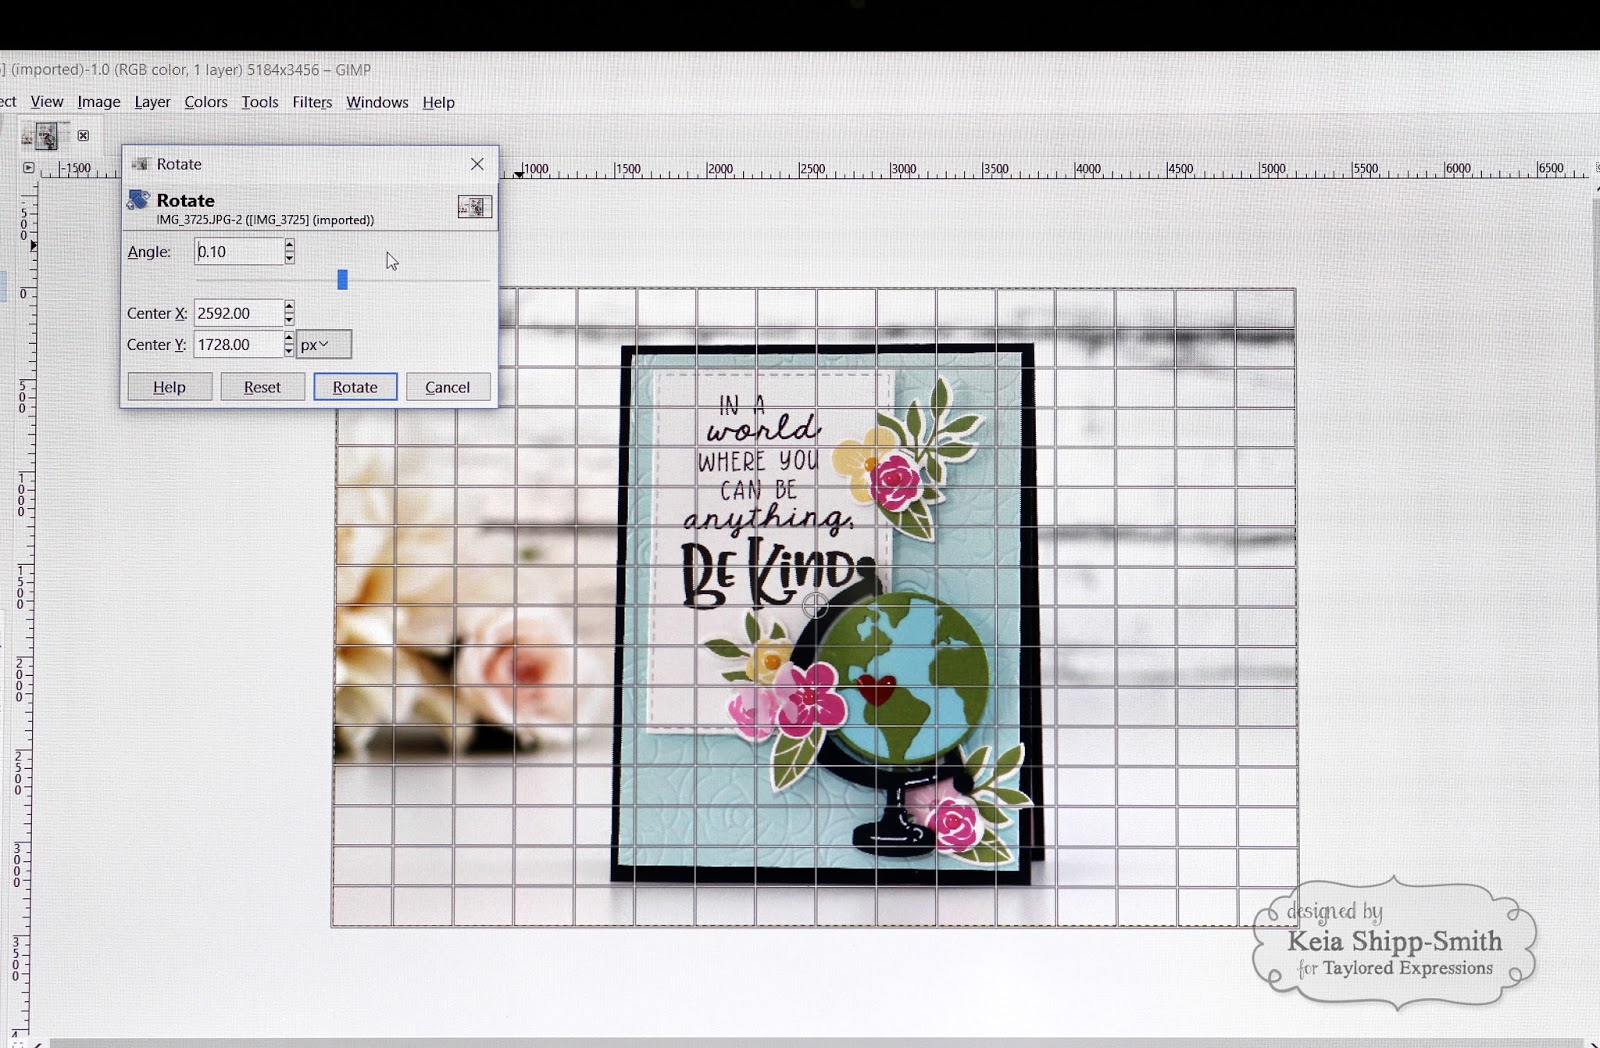Increase the Angle value with up arrow

point(289,244)
